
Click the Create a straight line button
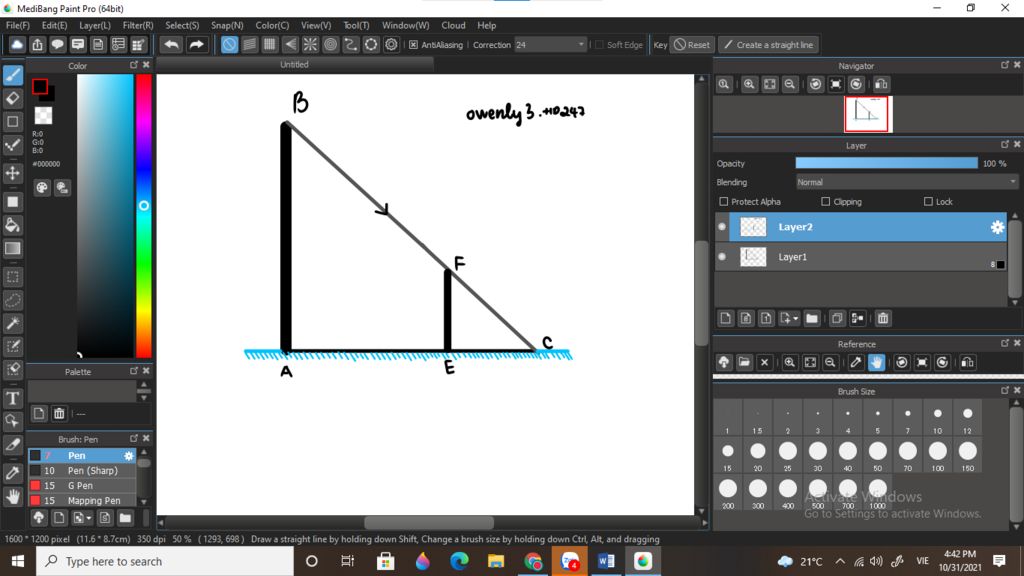769,45
